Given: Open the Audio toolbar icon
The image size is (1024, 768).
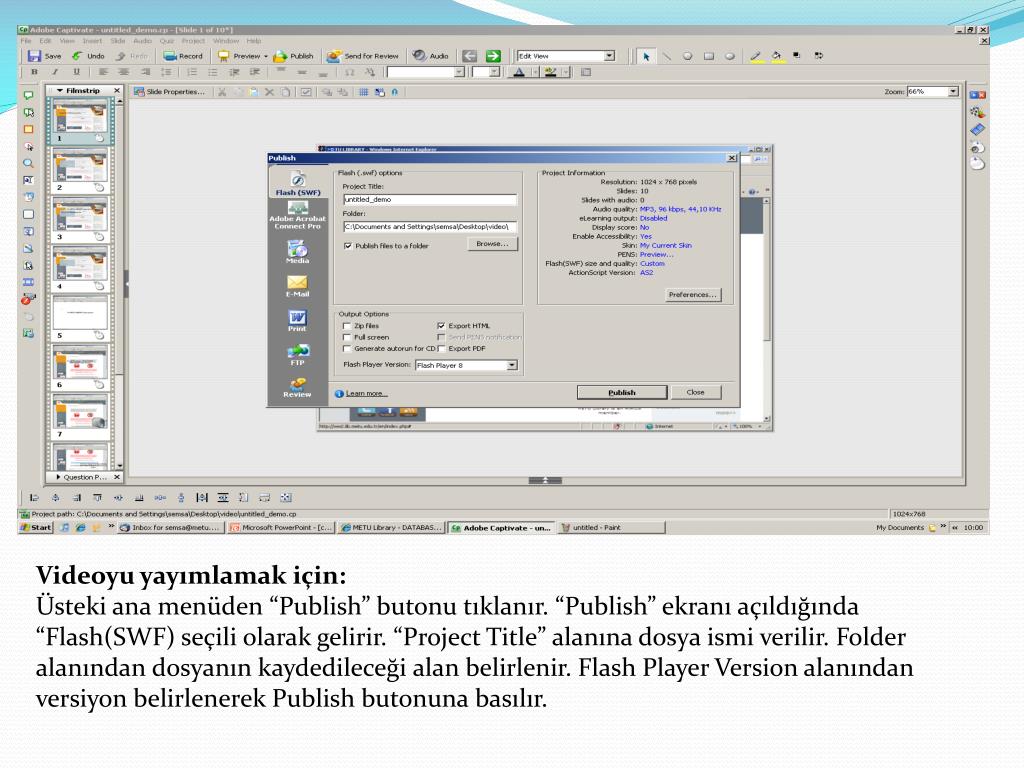Looking at the screenshot, I should tap(419, 56).
